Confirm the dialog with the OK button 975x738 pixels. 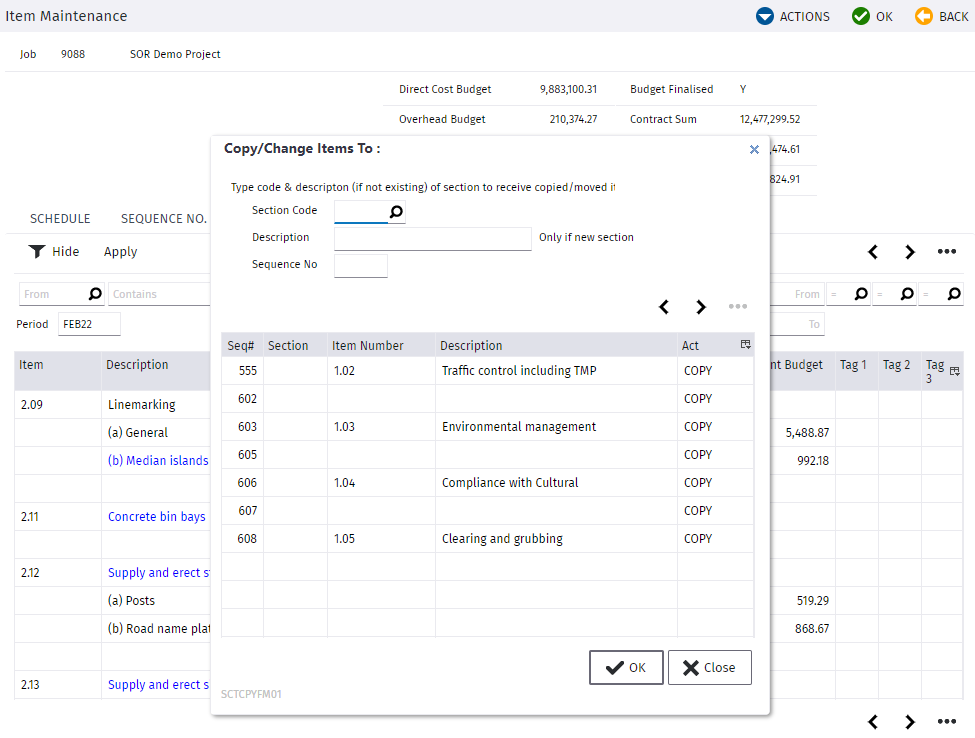pyautogui.click(x=626, y=667)
